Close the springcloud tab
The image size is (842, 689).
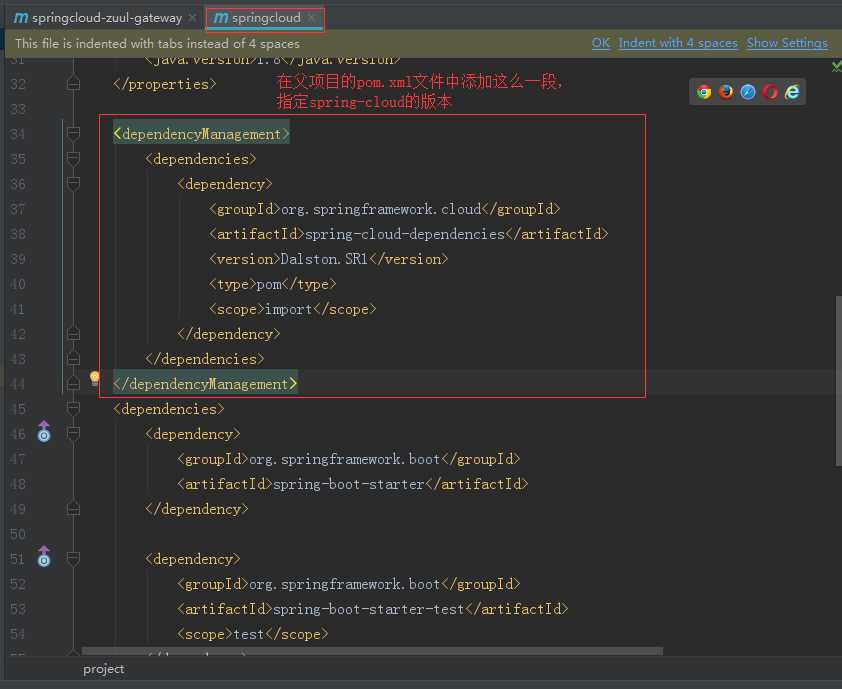[311, 18]
